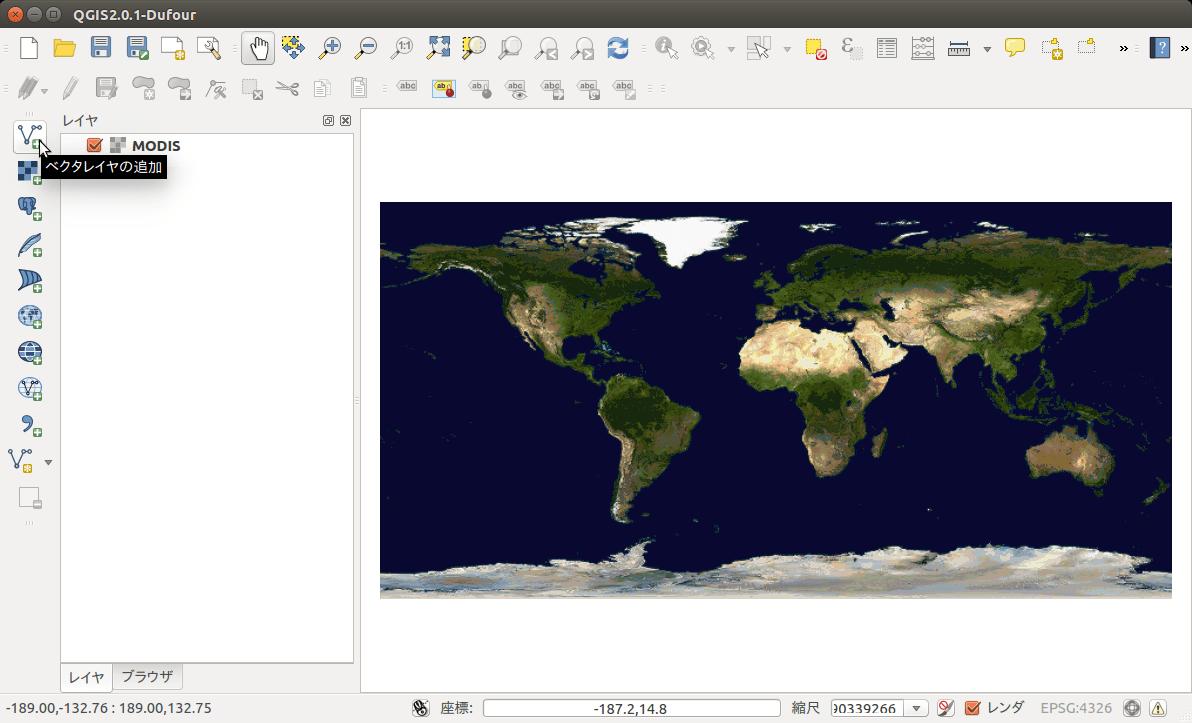Viewport: 1192px width, 723px height.
Task: Create a new project with blank page icon
Action: 29,48
